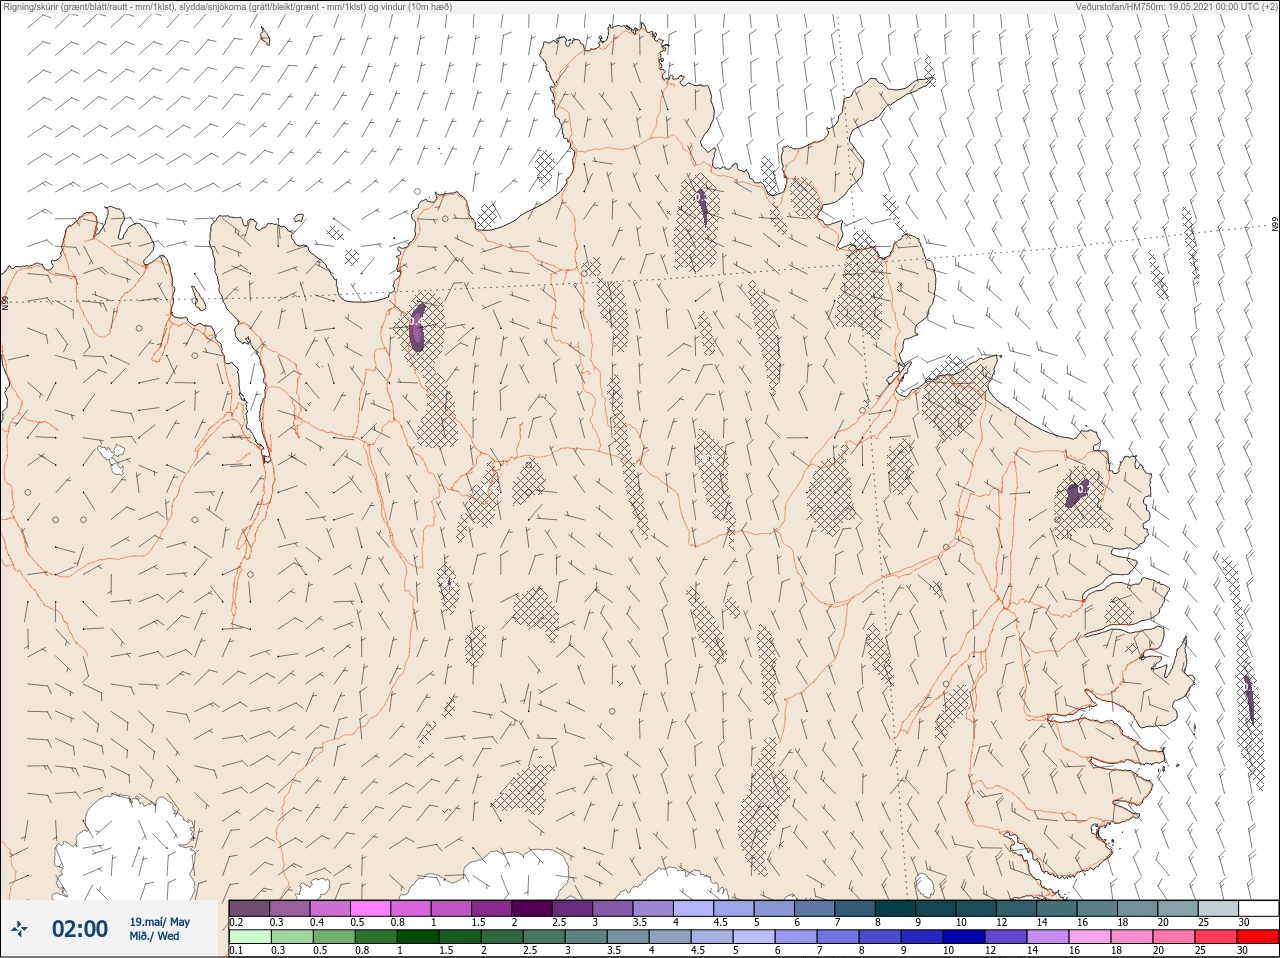Click the 02:00 forecast time label

(80, 929)
